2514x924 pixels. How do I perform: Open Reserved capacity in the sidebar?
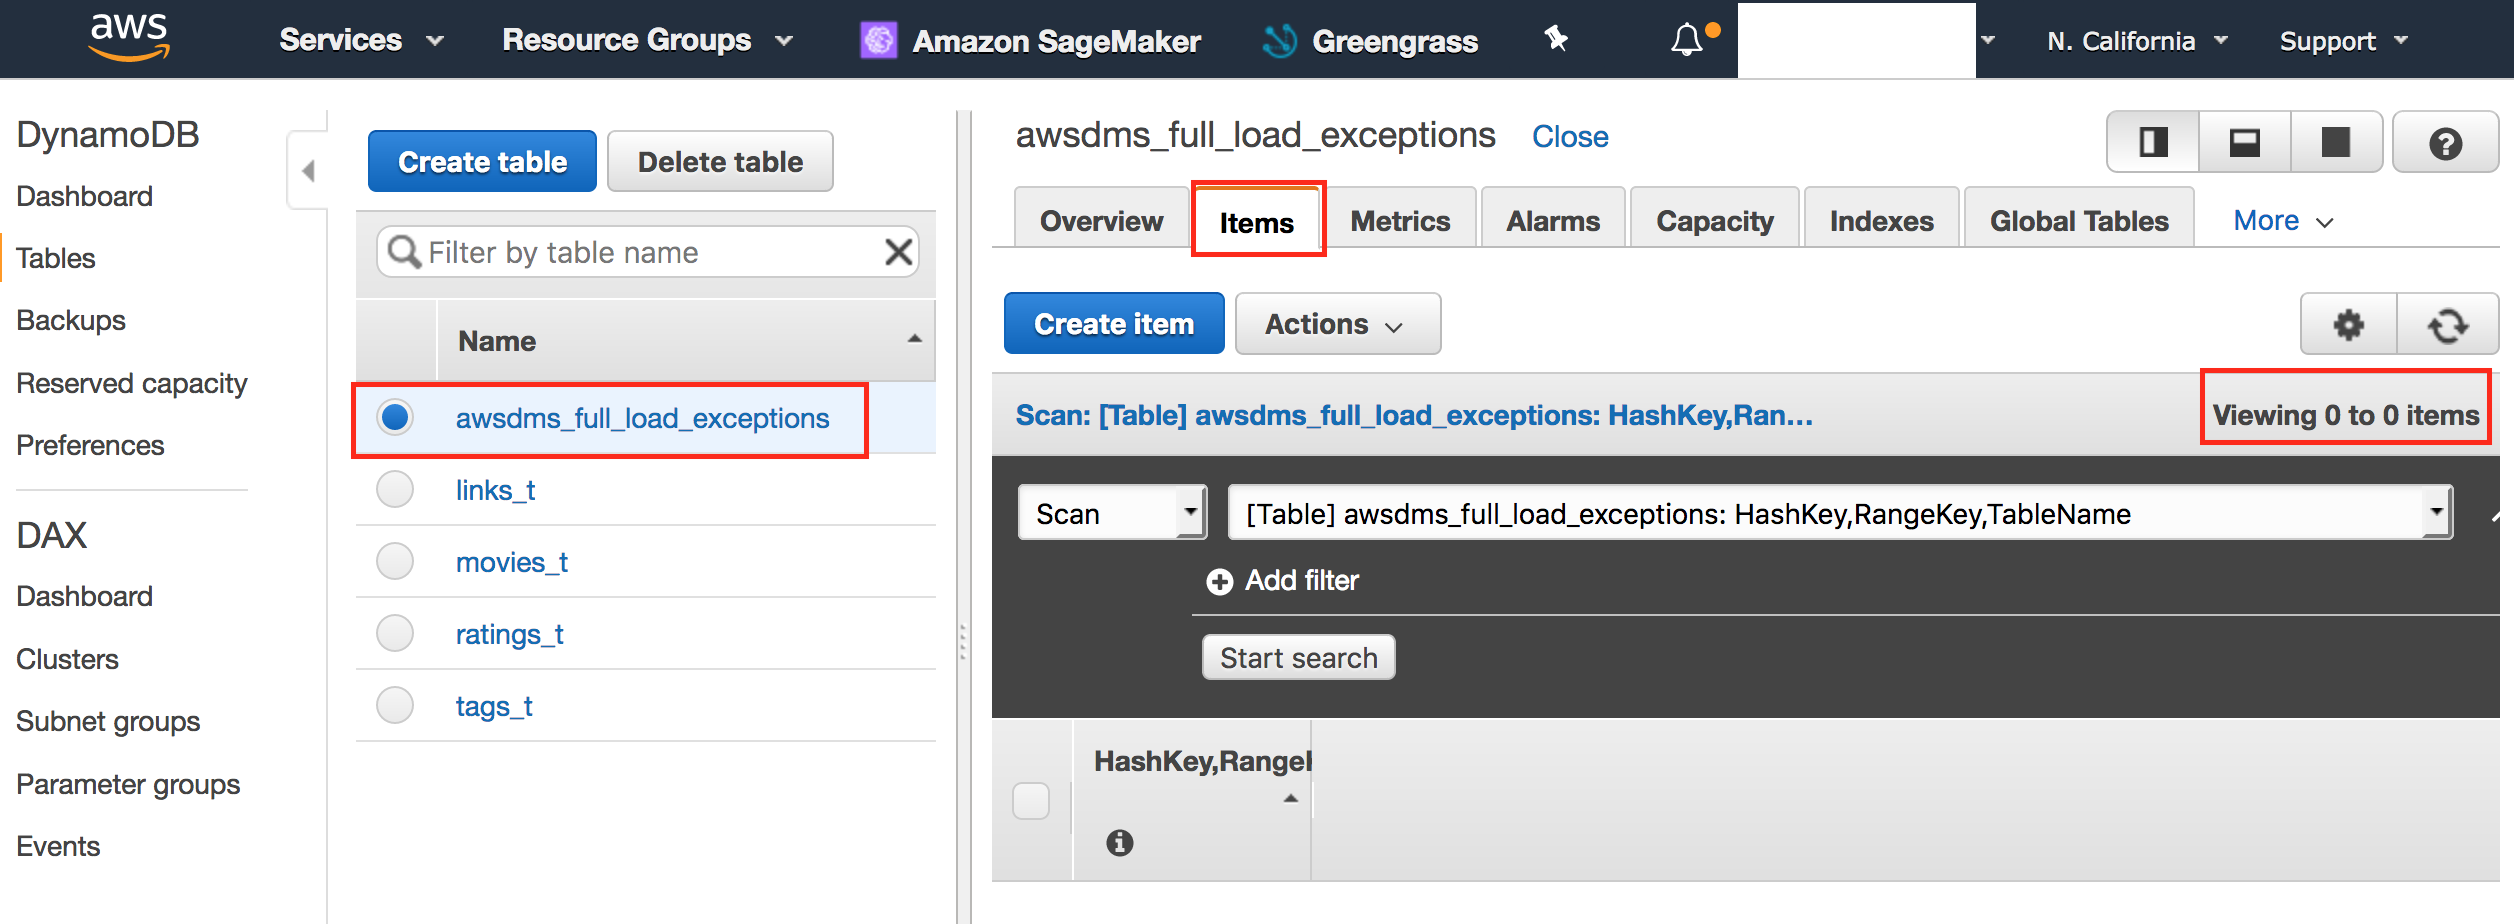click(x=132, y=383)
